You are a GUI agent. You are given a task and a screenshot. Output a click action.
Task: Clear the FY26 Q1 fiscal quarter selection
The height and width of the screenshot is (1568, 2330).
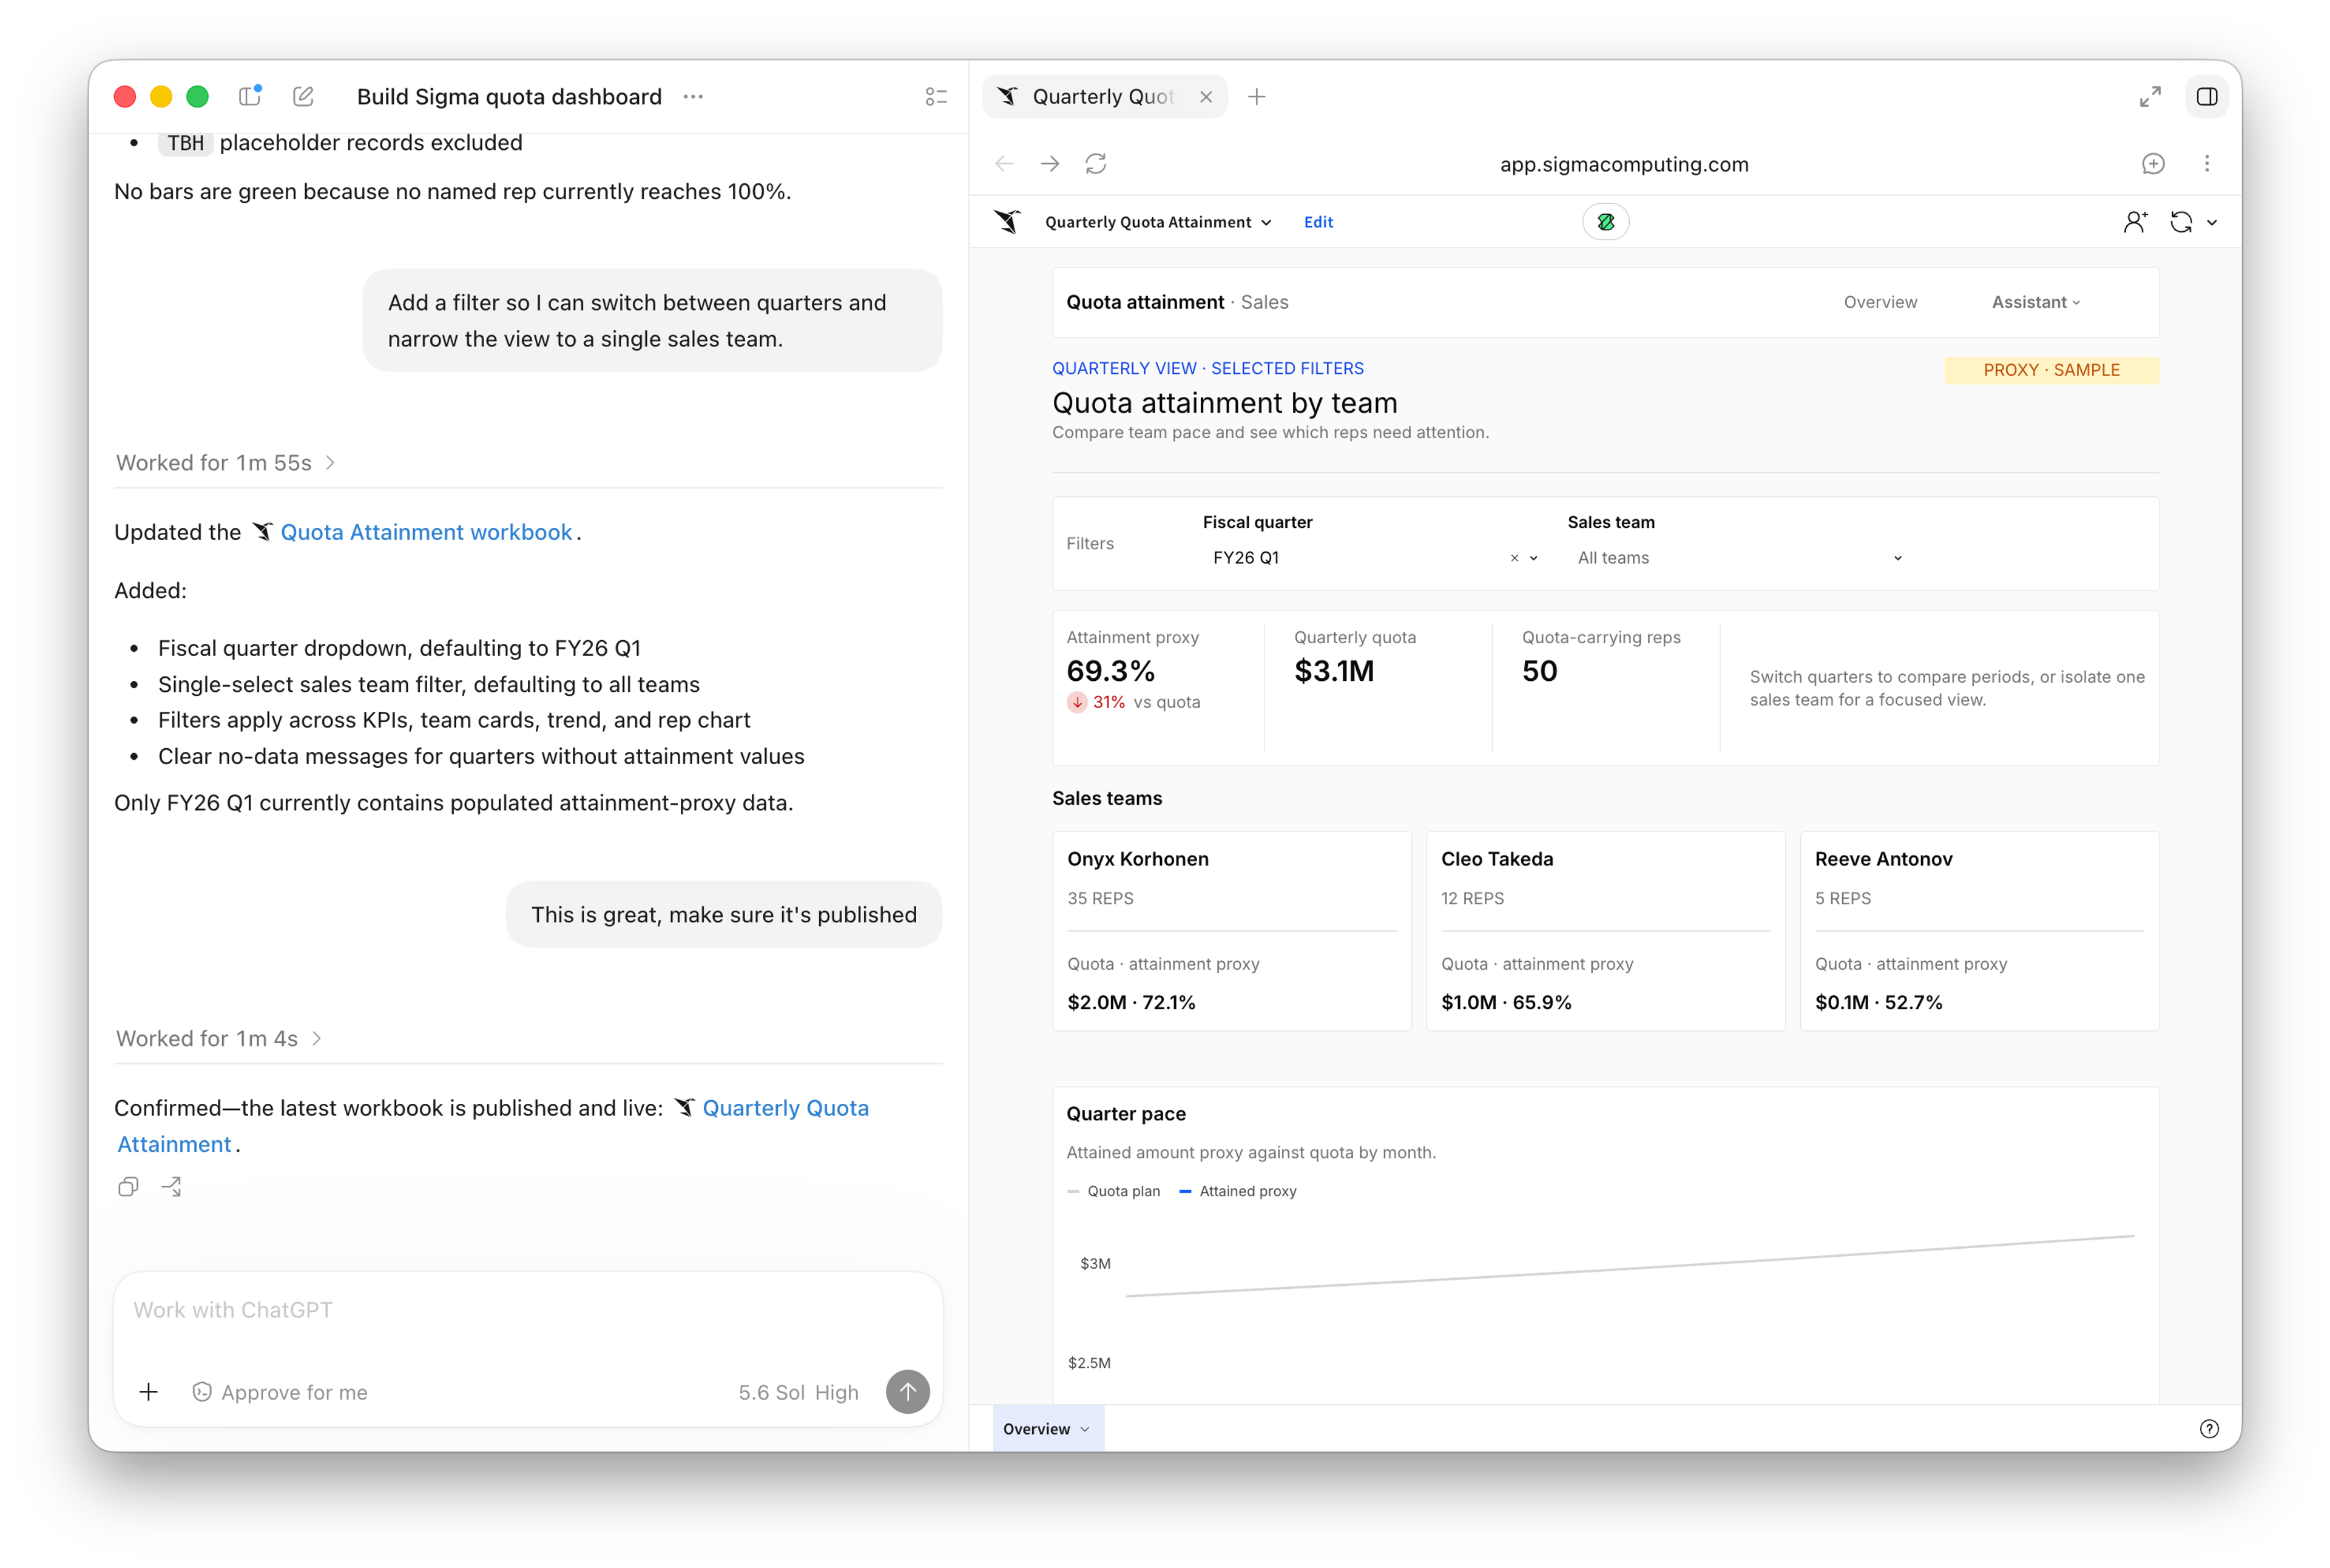point(1514,558)
